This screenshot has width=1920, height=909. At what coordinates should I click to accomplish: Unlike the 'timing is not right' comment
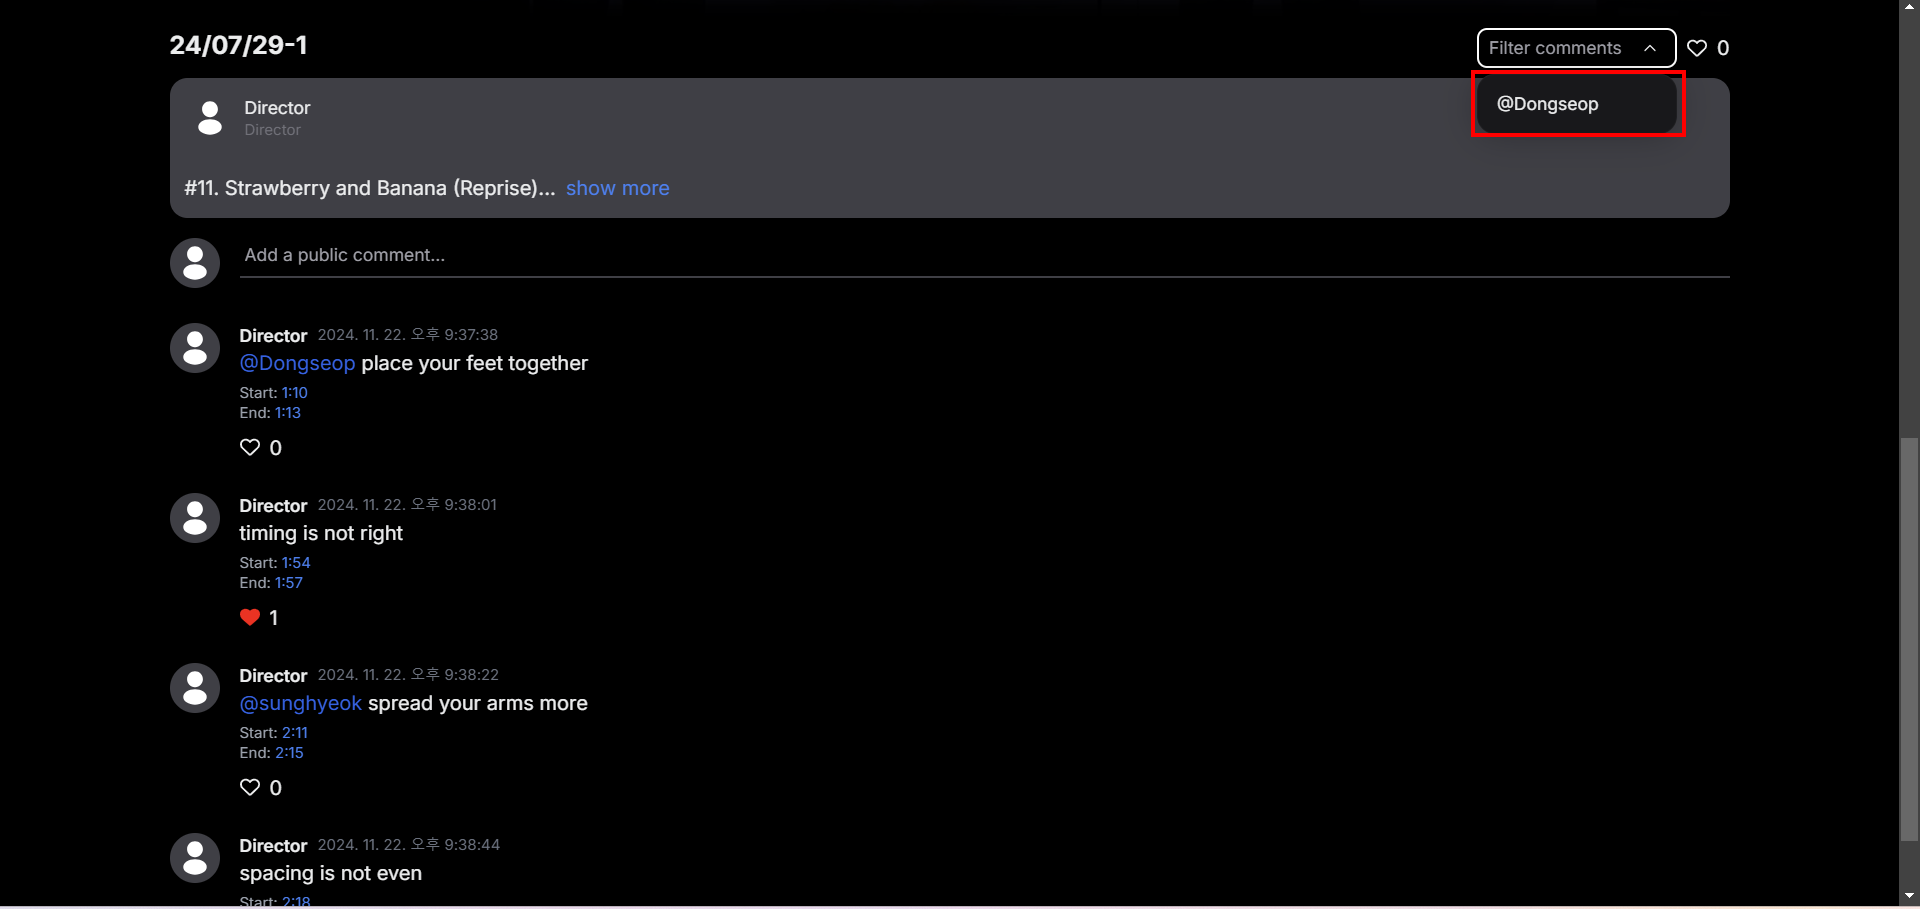[x=250, y=617]
